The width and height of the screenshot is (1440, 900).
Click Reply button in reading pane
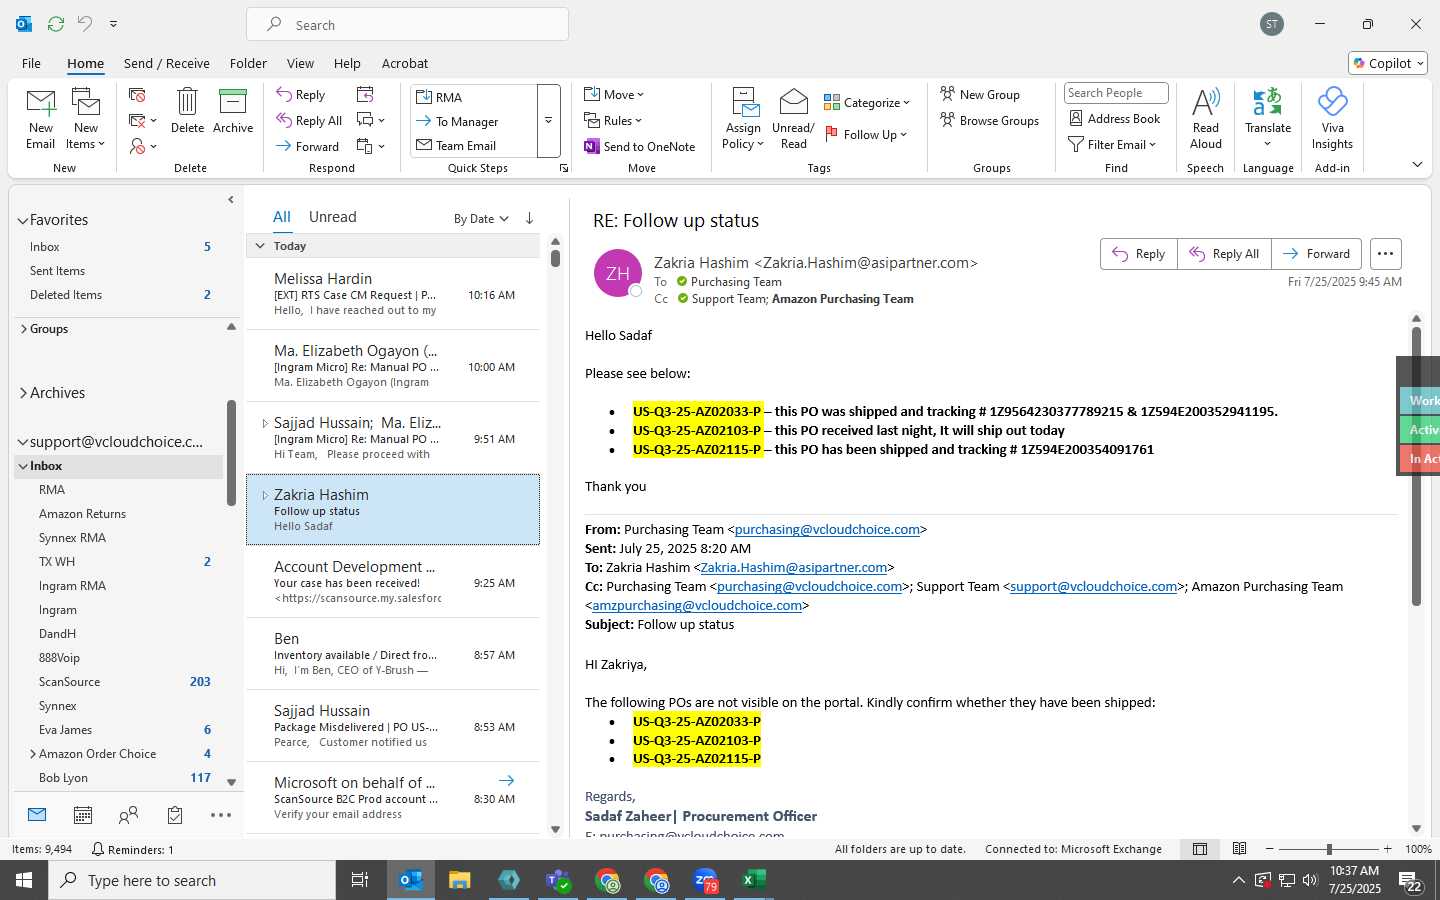coord(1139,254)
